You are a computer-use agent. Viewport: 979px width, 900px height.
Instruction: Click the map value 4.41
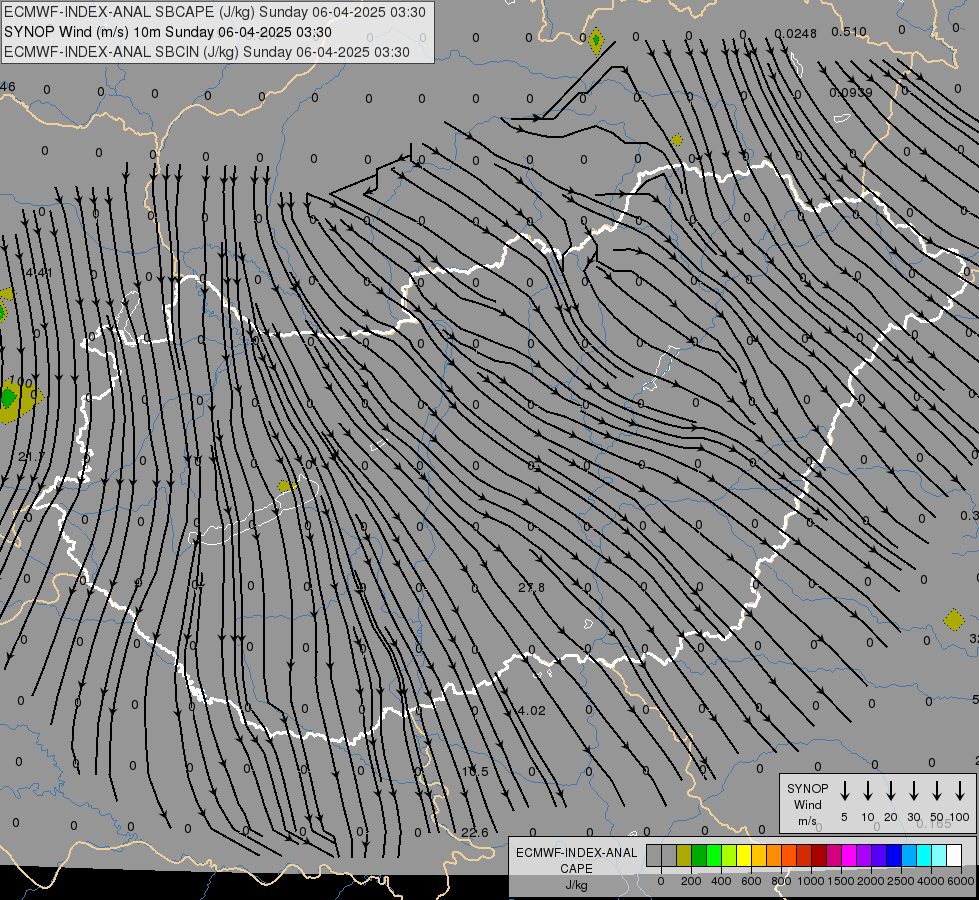[x=39, y=272]
